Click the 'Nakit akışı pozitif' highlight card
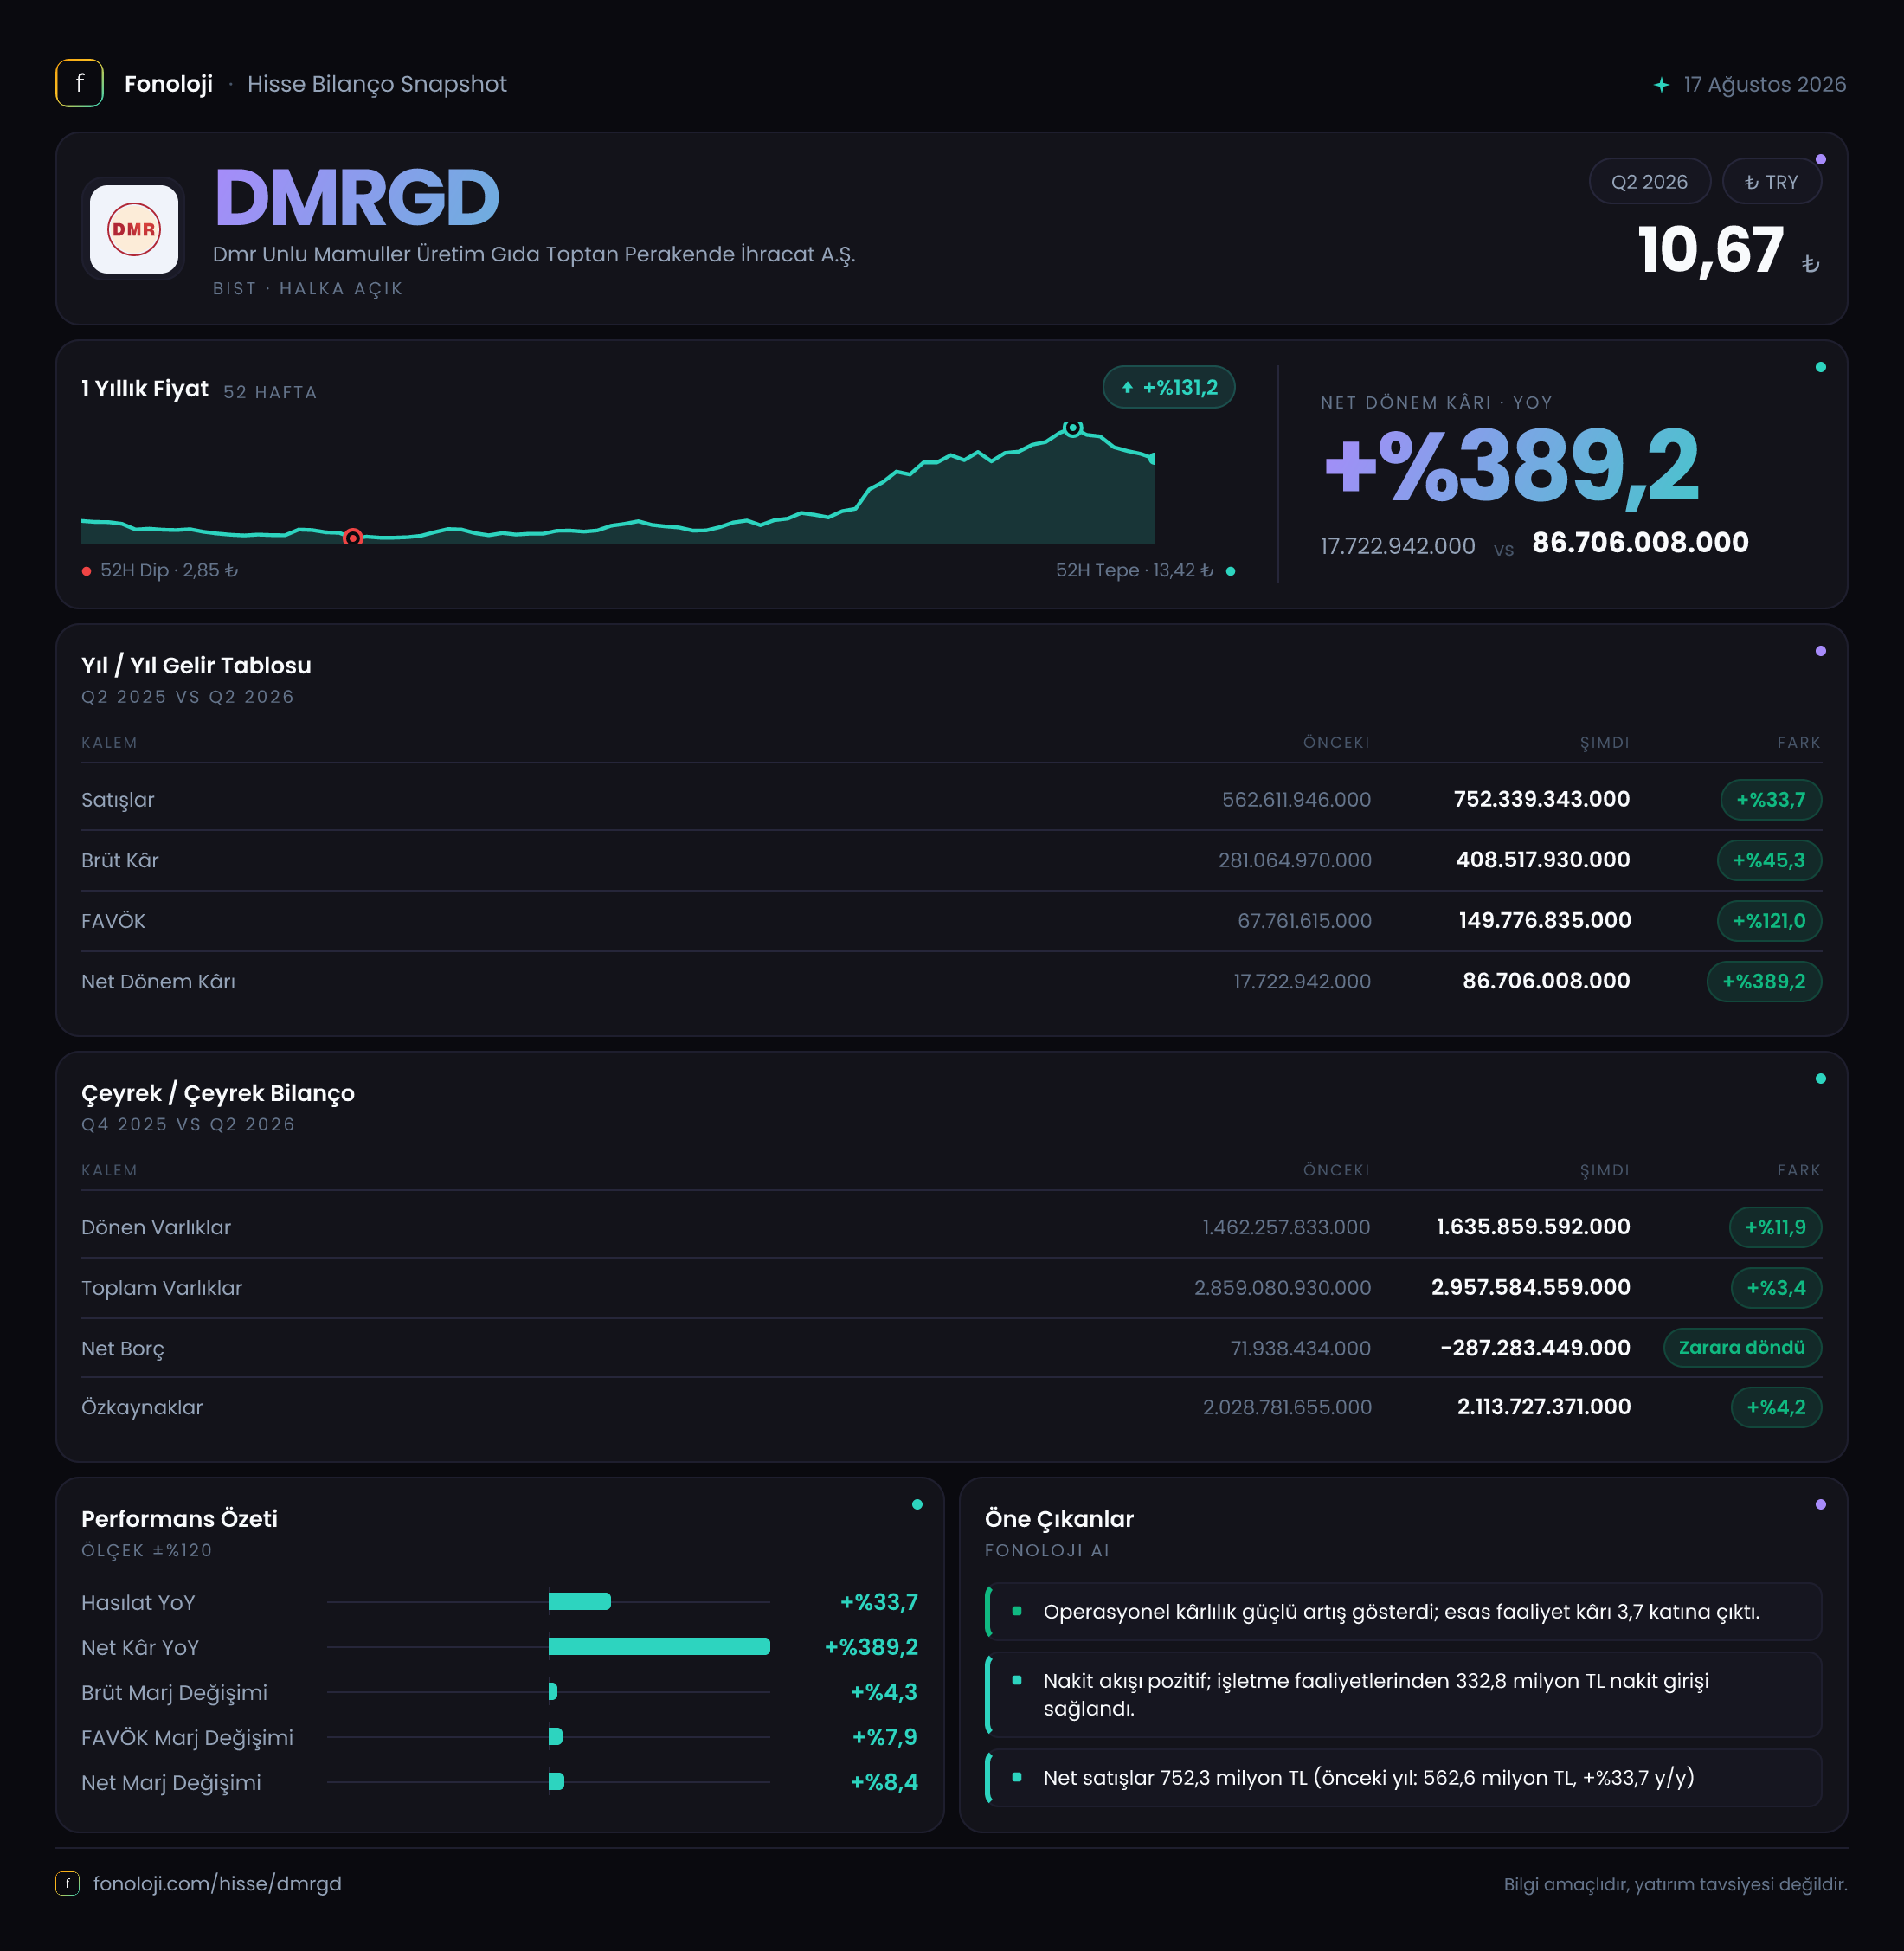This screenshot has height=1951, width=1904. 1403,1695
